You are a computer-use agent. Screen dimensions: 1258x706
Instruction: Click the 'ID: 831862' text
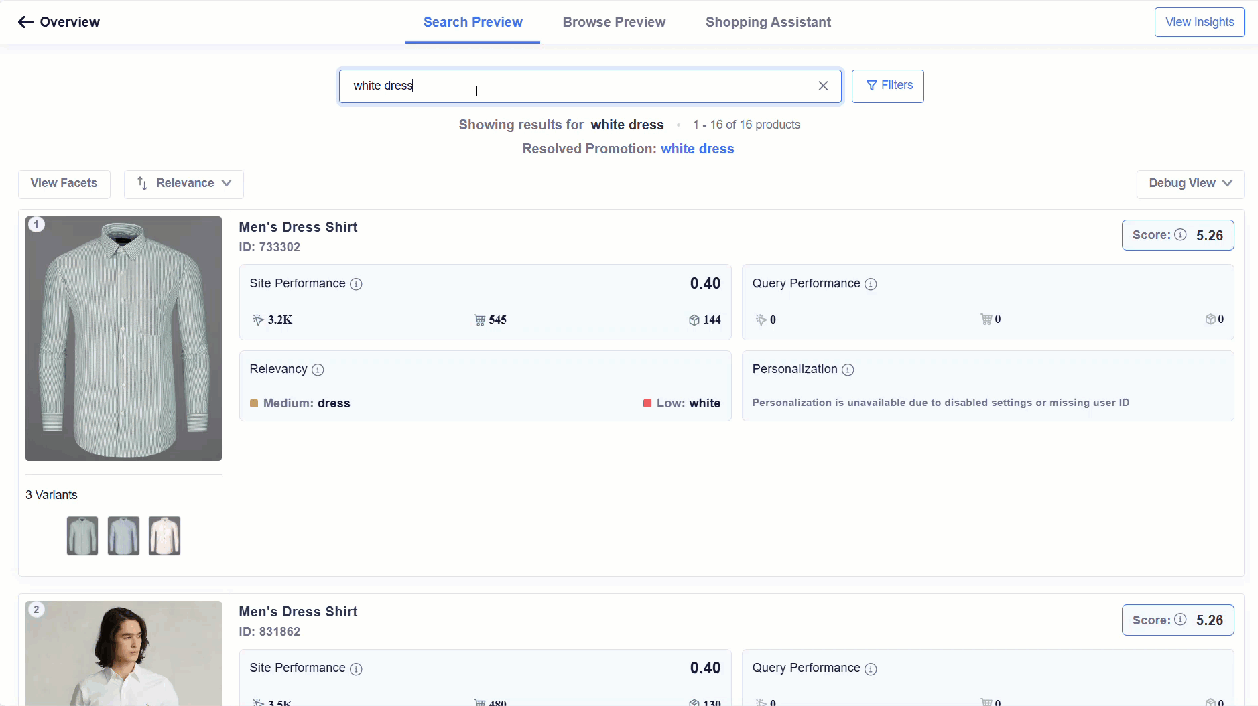[x=270, y=632]
